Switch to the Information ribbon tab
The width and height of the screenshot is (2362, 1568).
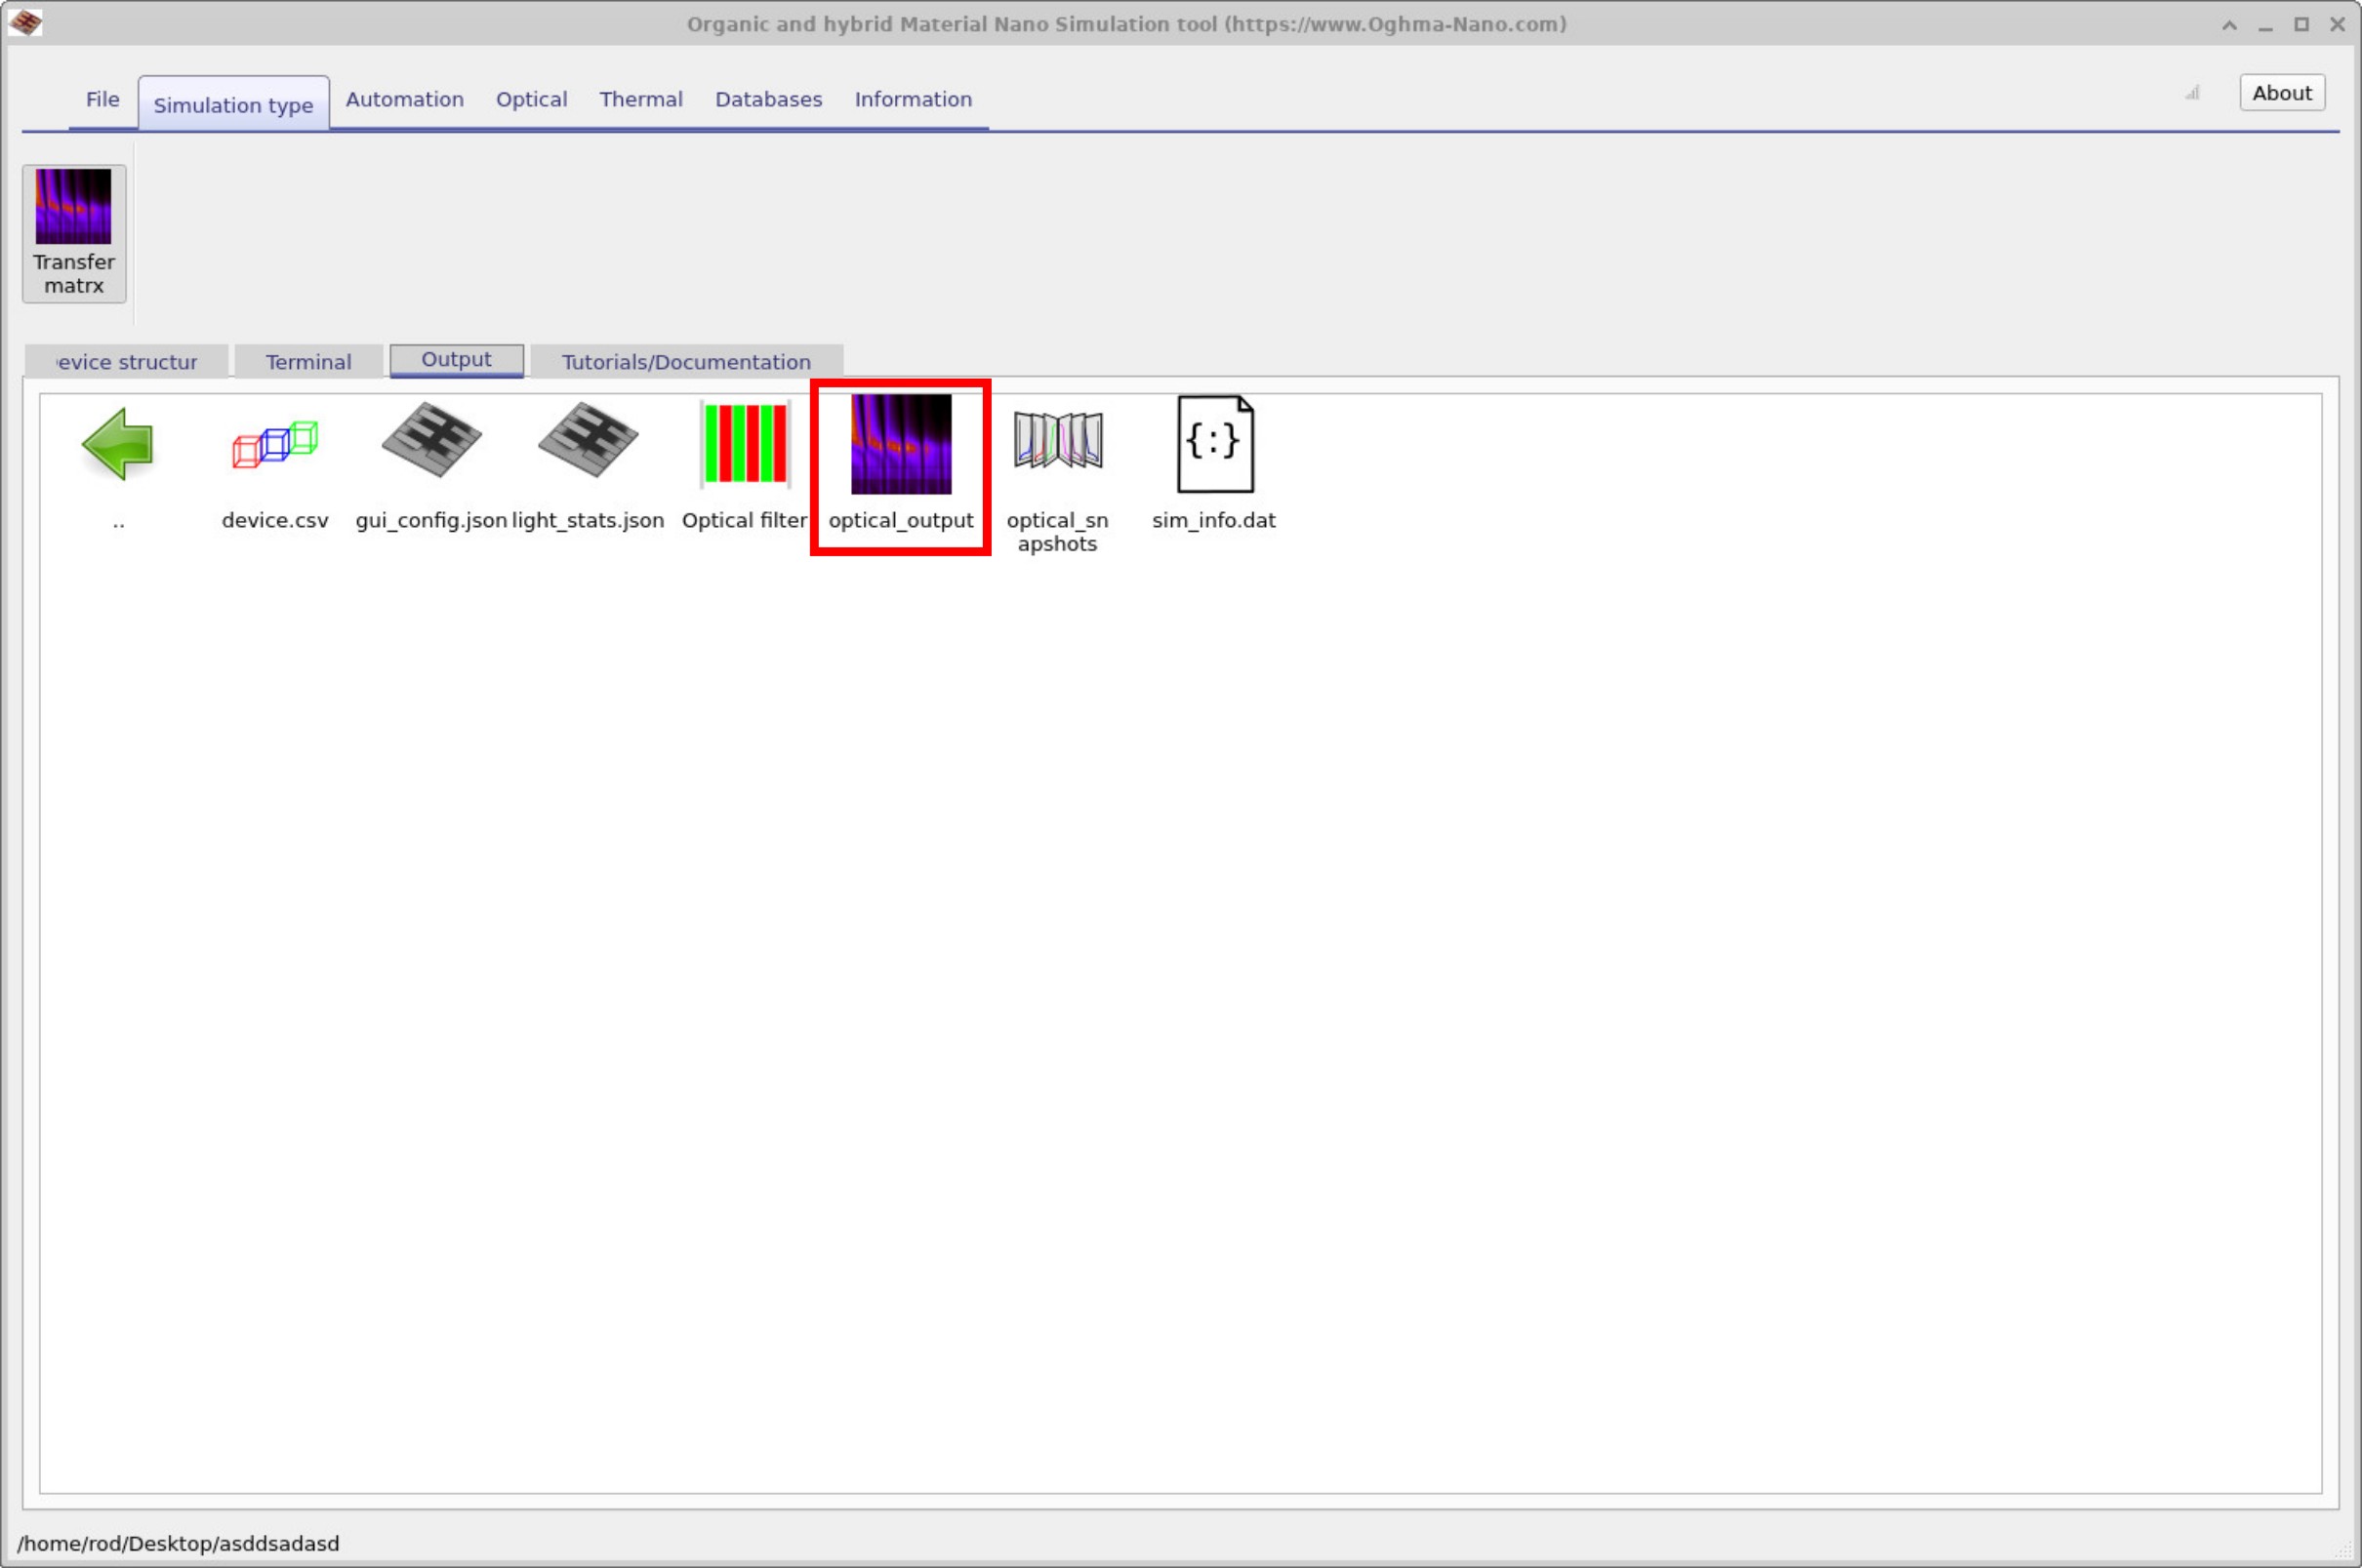(912, 99)
